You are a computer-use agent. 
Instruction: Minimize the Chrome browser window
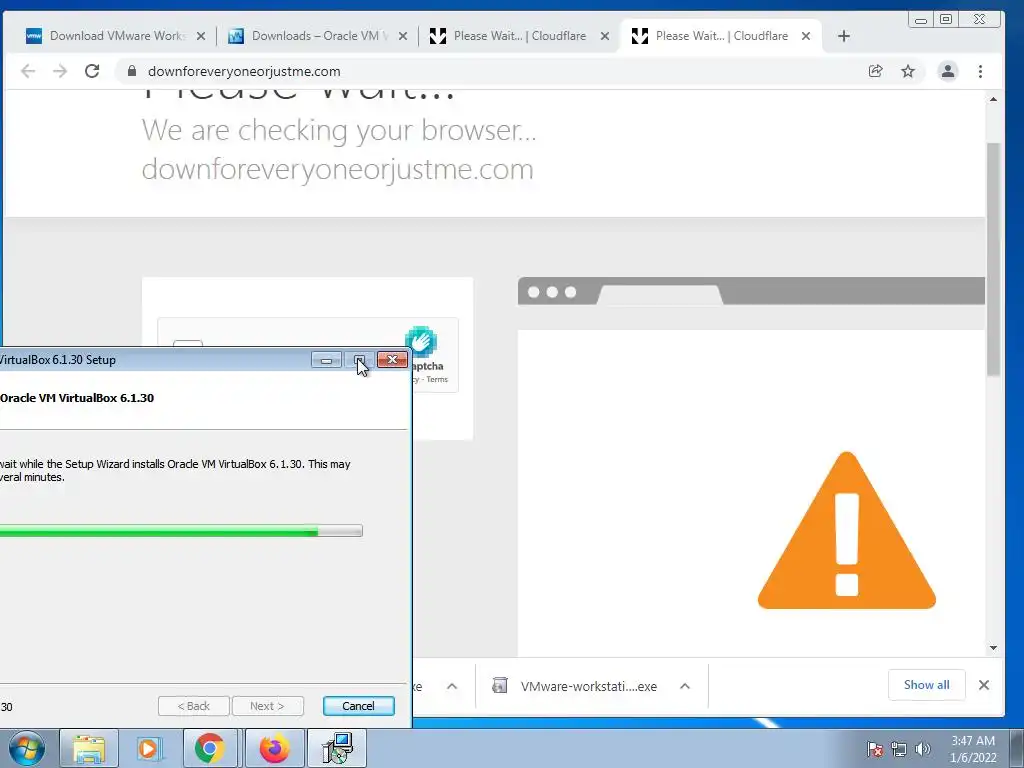(x=921, y=20)
